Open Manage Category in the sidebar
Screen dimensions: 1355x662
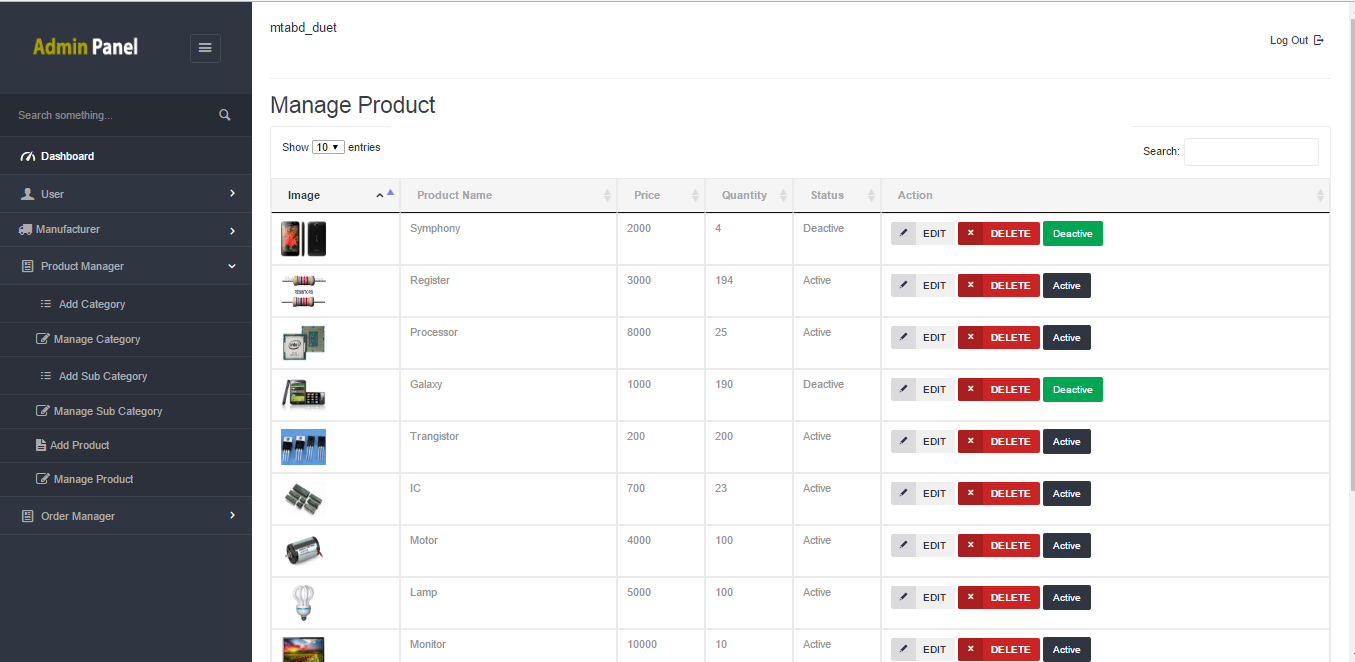click(x=97, y=339)
